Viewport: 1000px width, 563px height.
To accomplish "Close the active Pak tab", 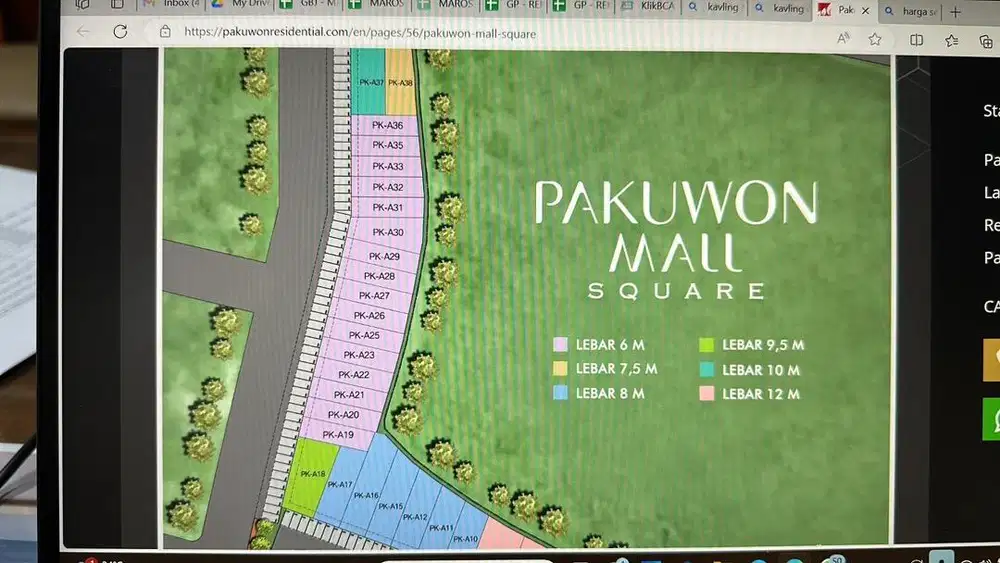I will pyautogui.click(x=865, y=10).
